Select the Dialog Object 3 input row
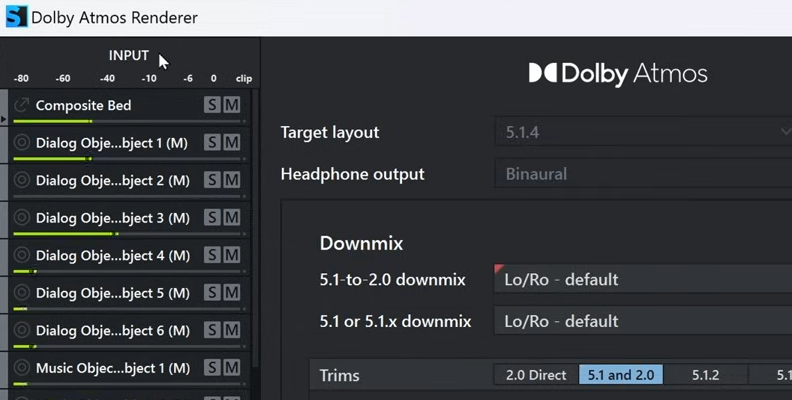792x400 pixels. [112, 218]
